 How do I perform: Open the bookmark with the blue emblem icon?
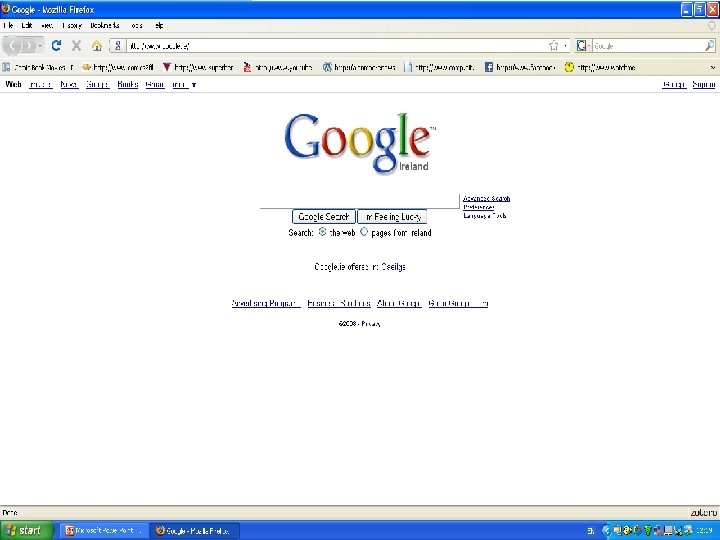[x=359, y=68]
